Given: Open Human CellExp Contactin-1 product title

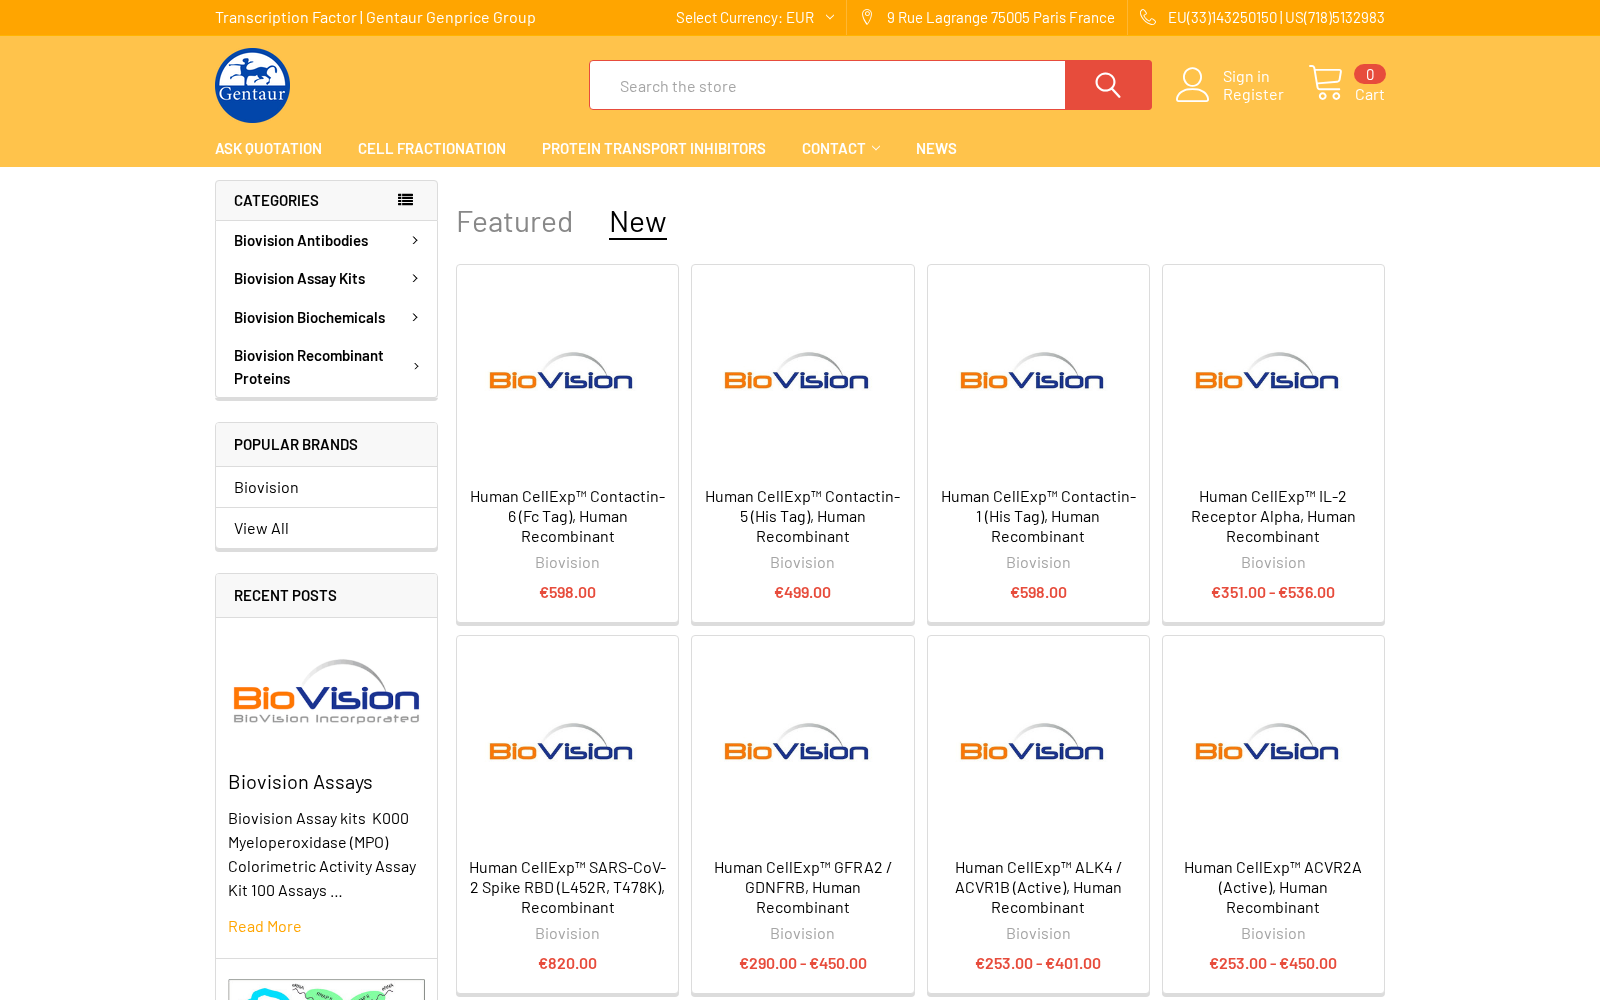Looking at the screenshot, I should pos(1038,516).
